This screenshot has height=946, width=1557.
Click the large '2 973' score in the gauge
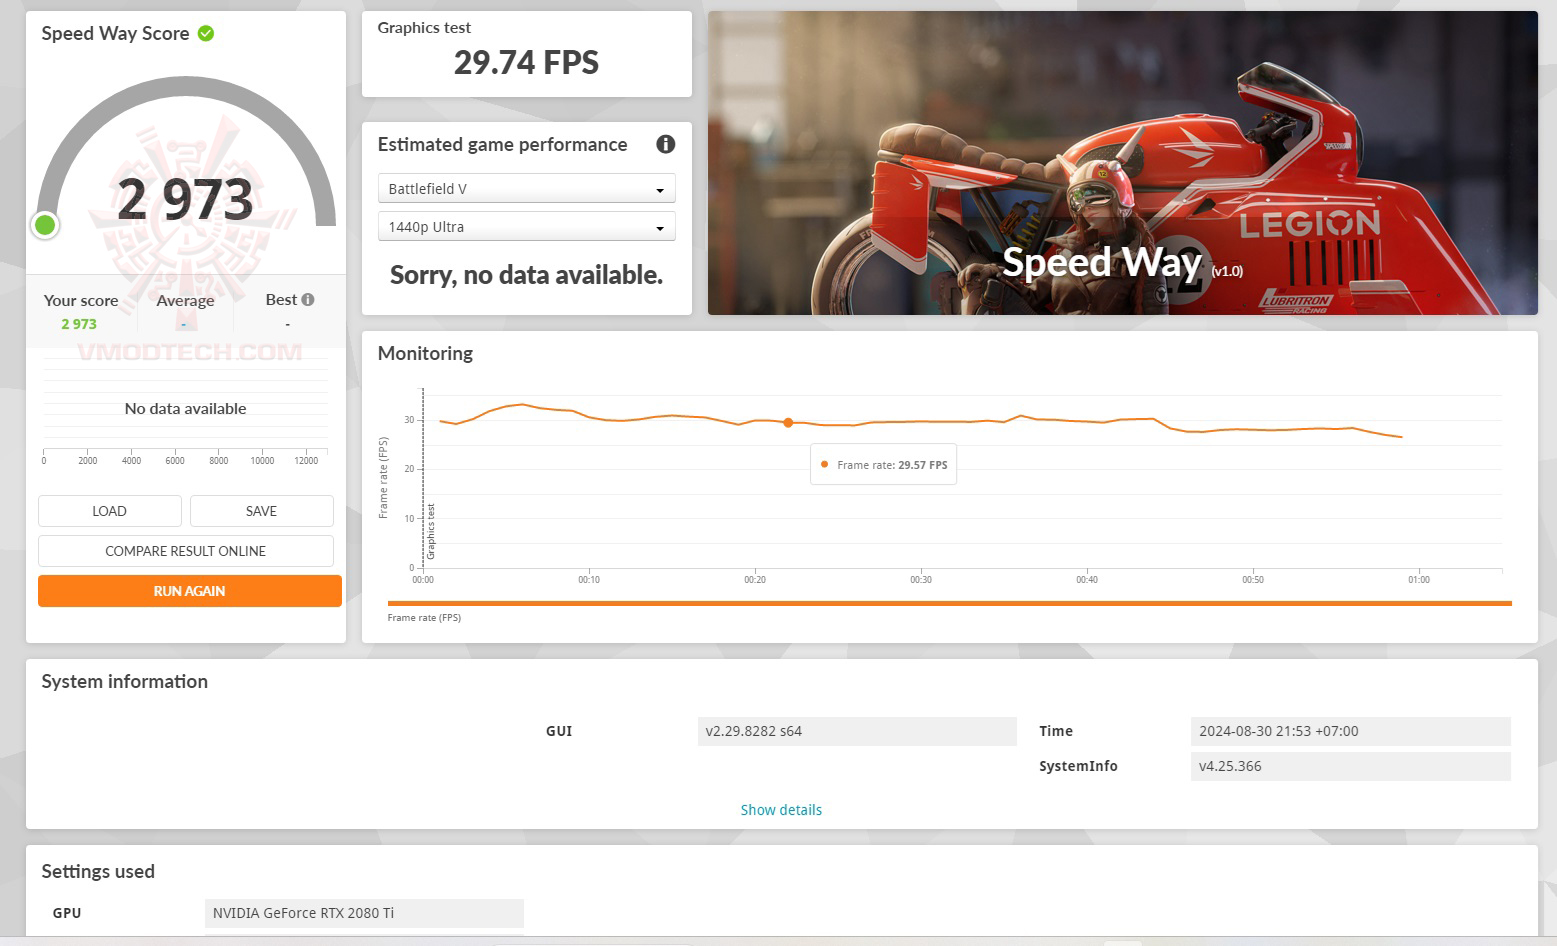click(x=185, y=199)
